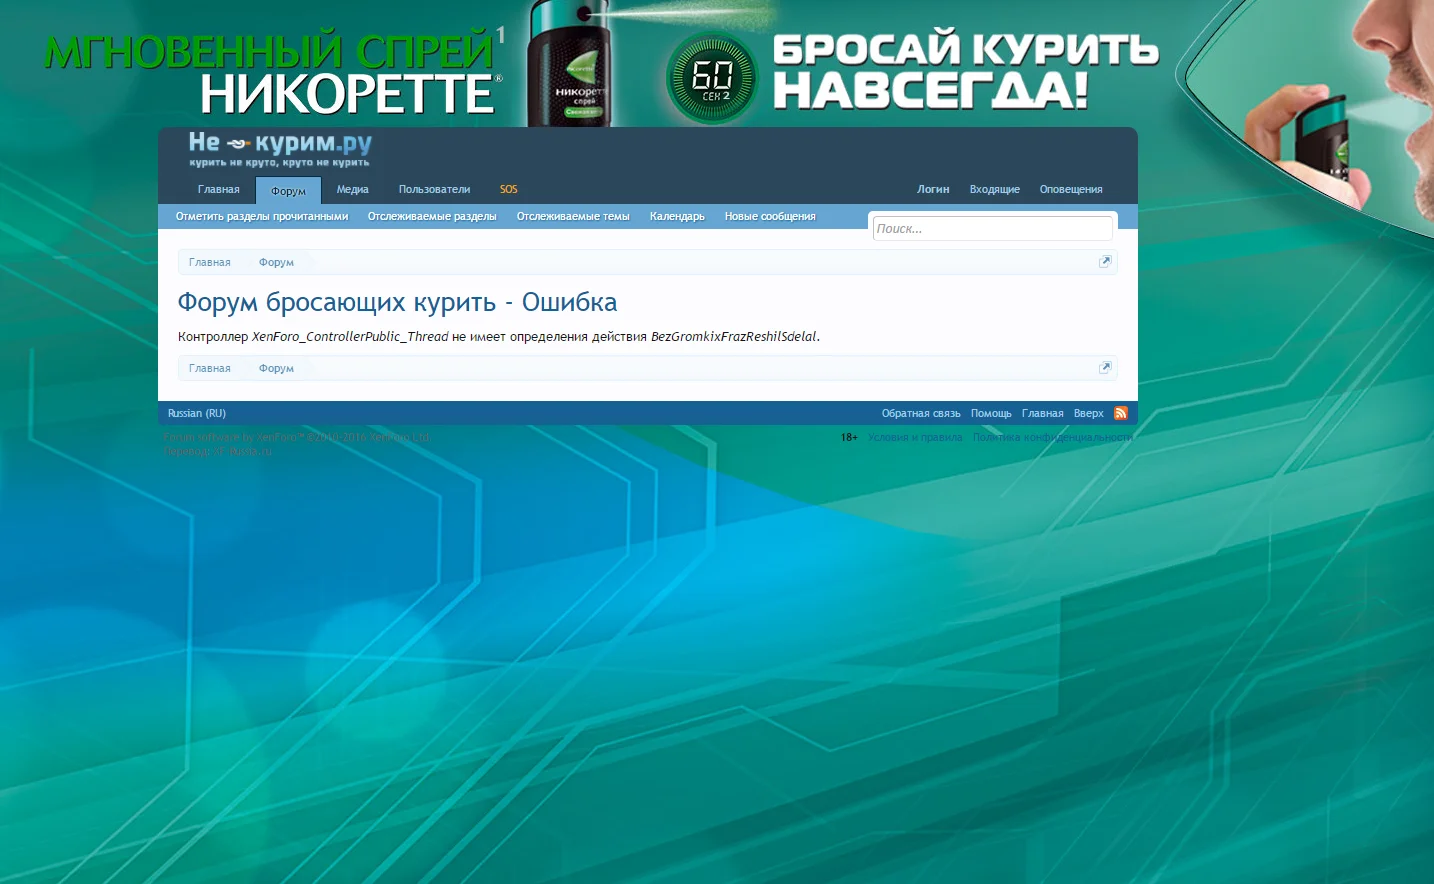Click Главная in the bottom breadcrumb
Viewport: 1434px width, 884px height.
210,368
